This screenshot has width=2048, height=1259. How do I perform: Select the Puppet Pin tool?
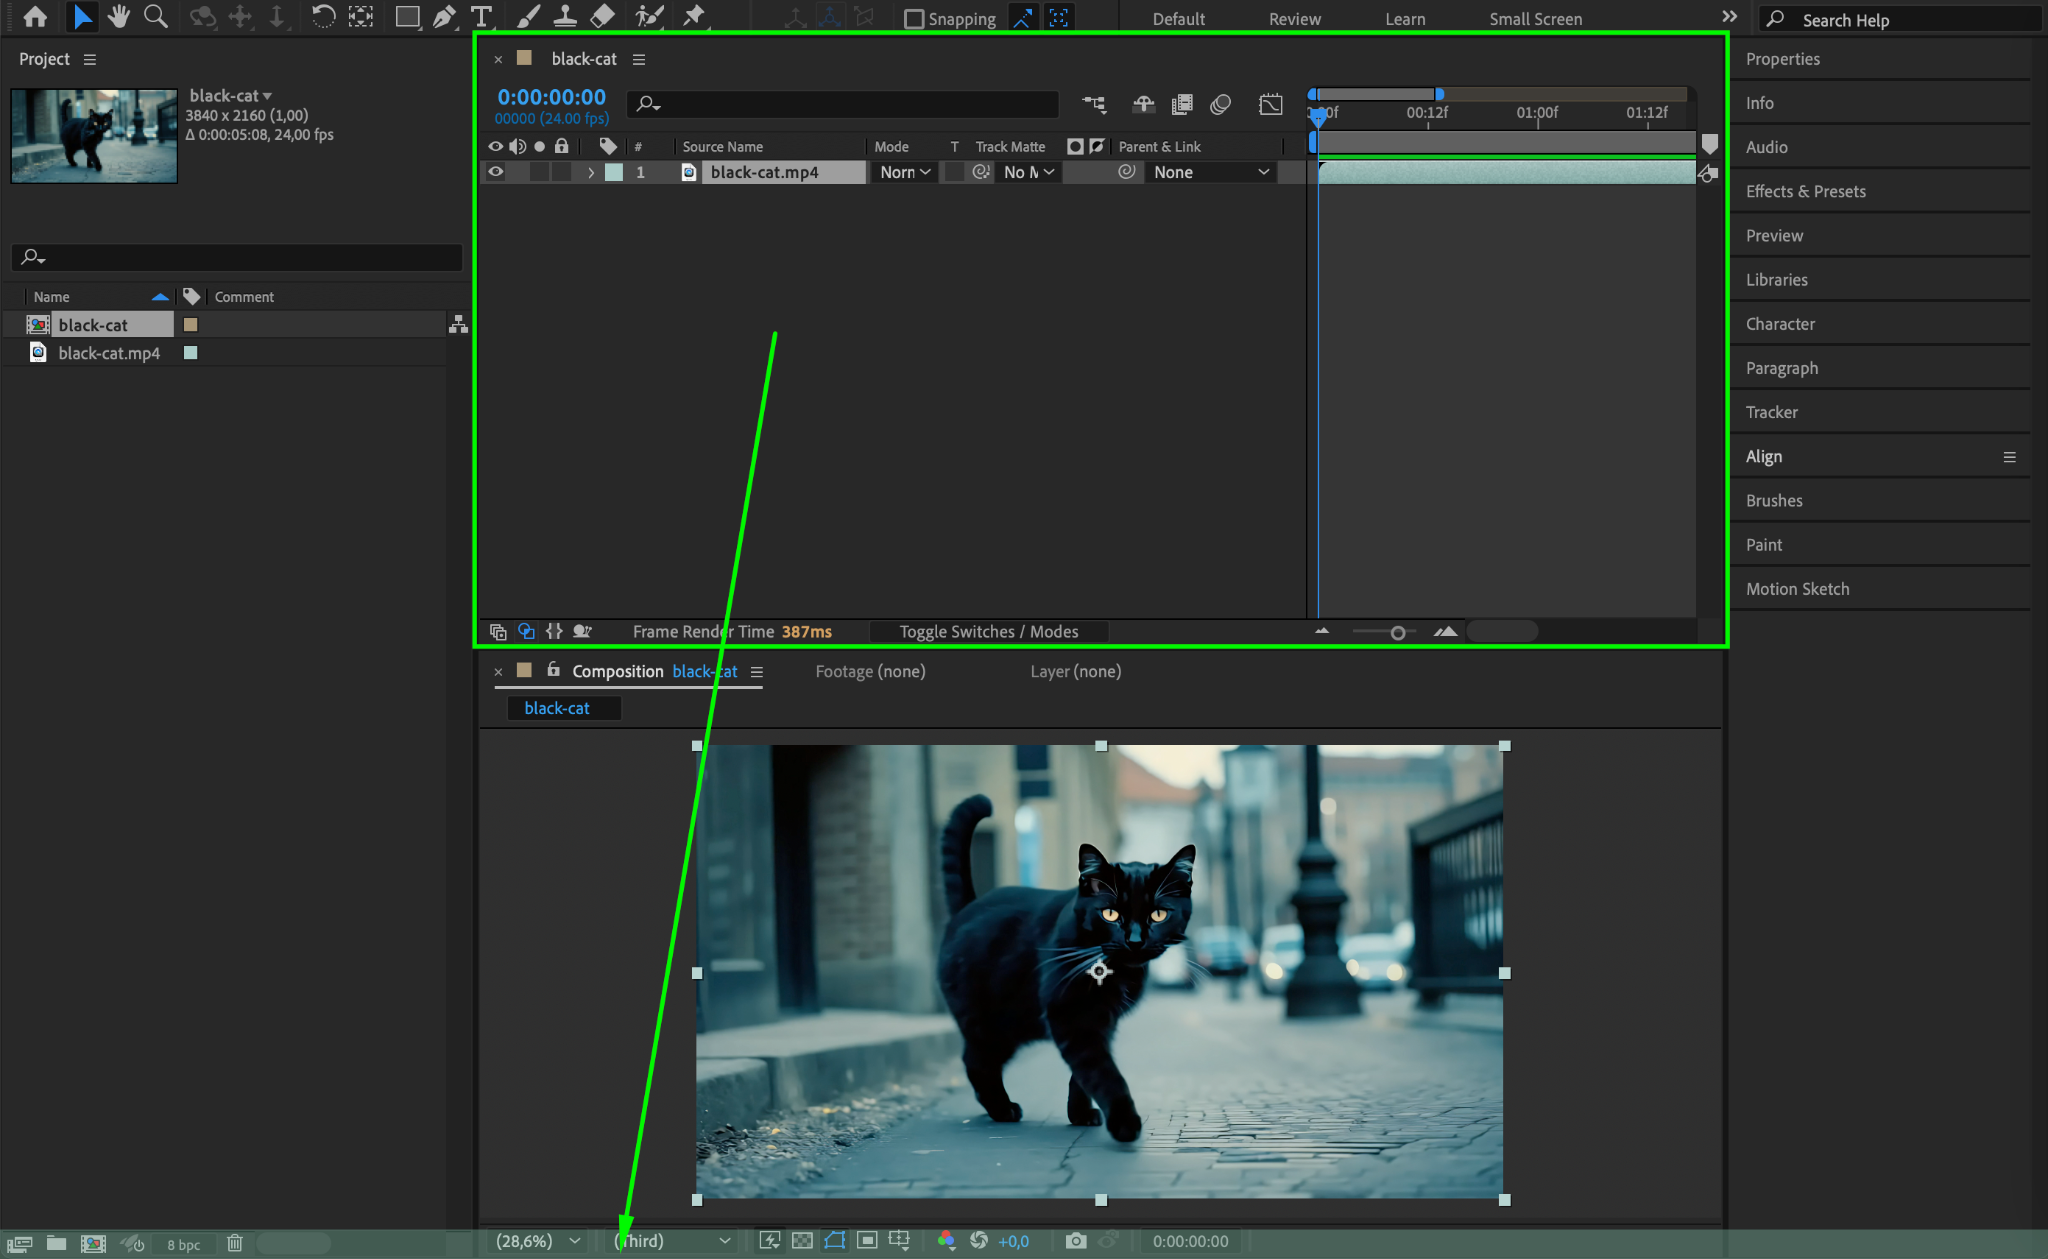click(x=693, y=16)
